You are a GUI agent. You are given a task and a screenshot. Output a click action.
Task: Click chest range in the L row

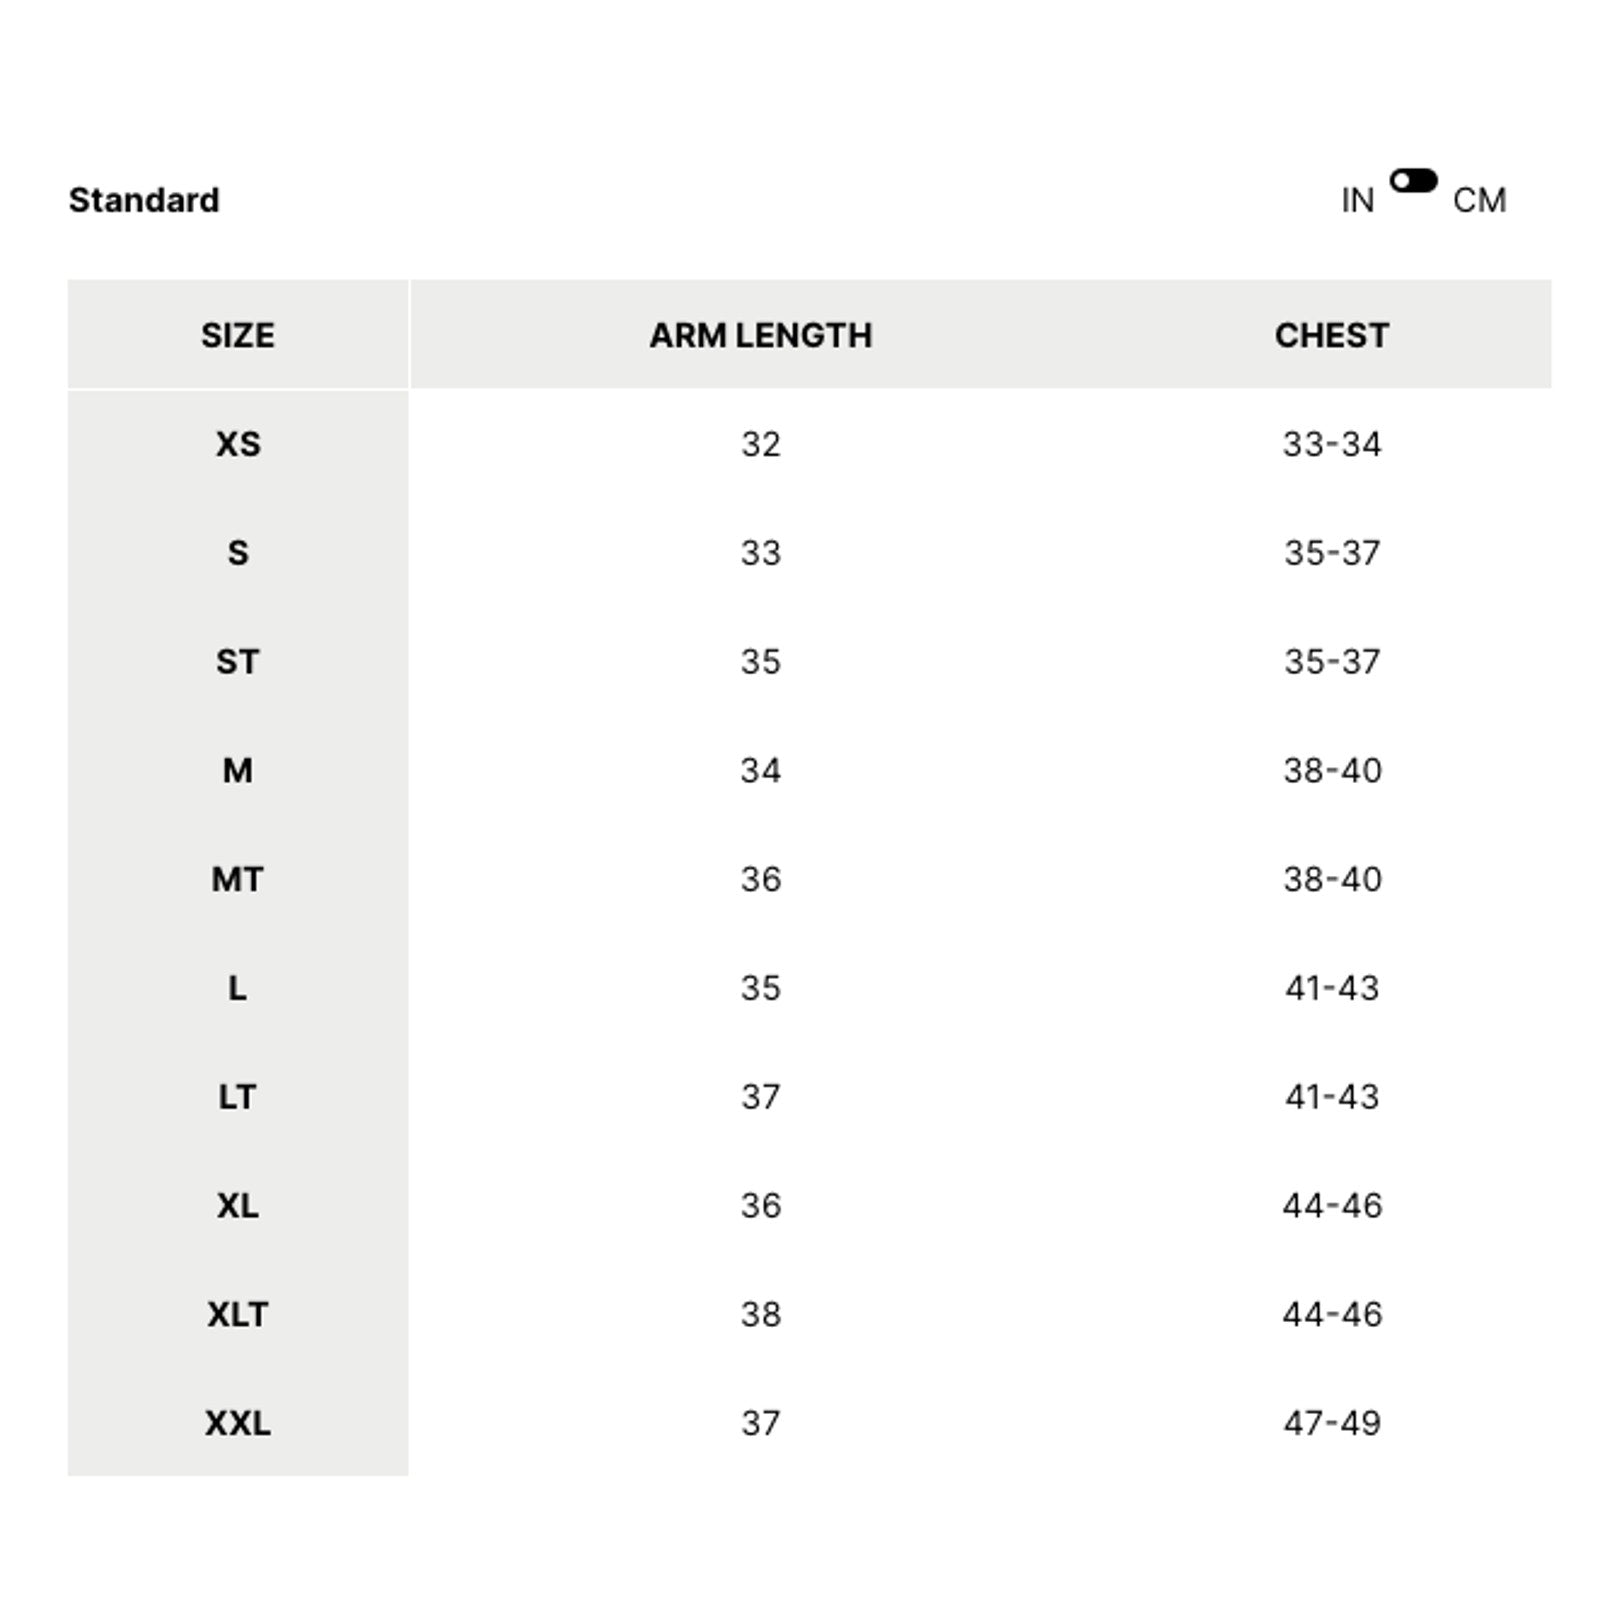click(1331, 988)
